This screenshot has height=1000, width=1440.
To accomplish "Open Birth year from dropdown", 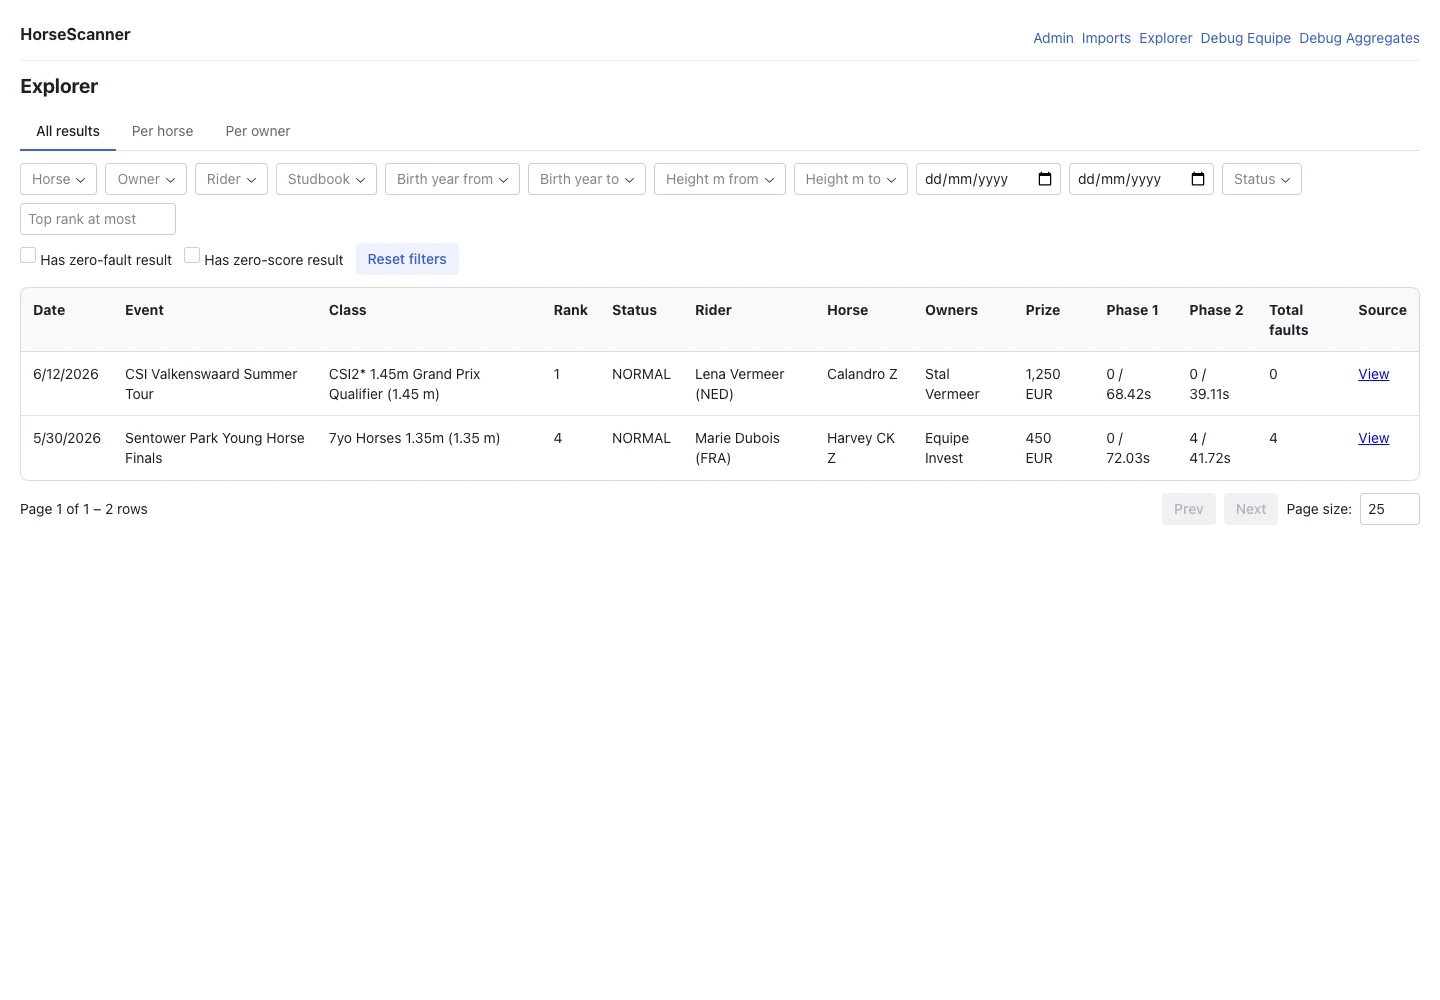I will tap(452, 179).
